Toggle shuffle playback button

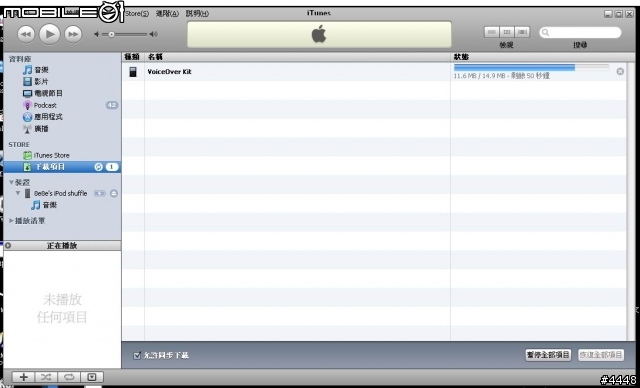tap(46, 377)
